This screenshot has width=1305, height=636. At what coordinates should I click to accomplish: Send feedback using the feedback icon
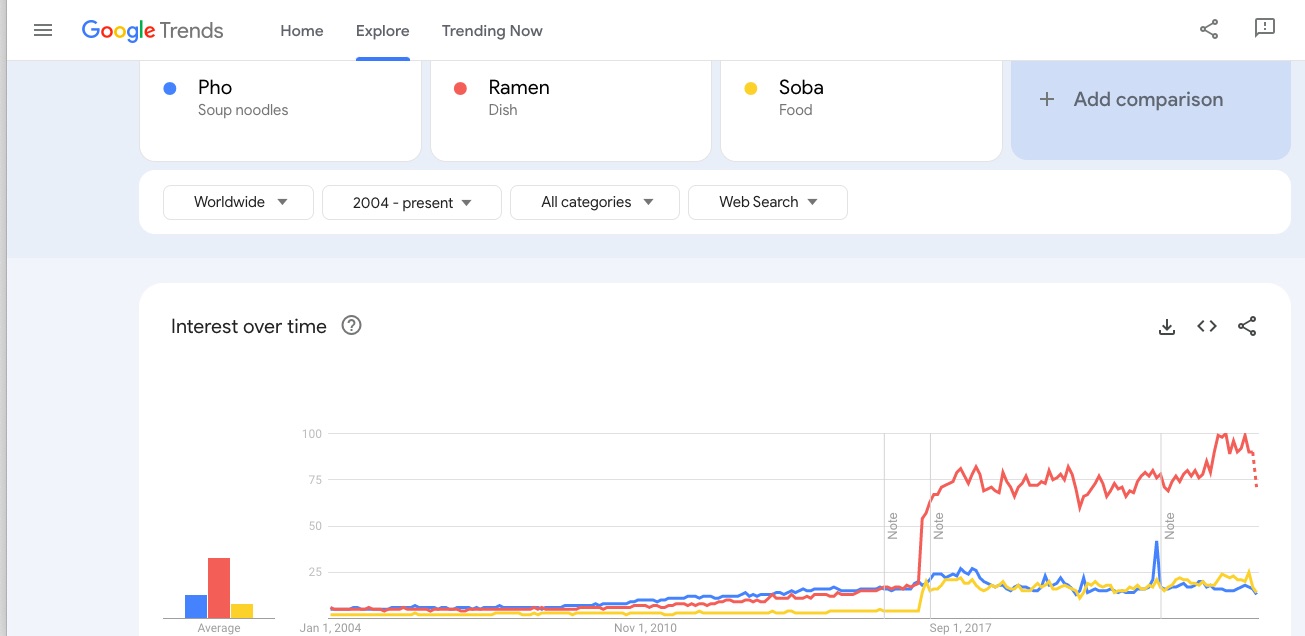(1265, 30)
